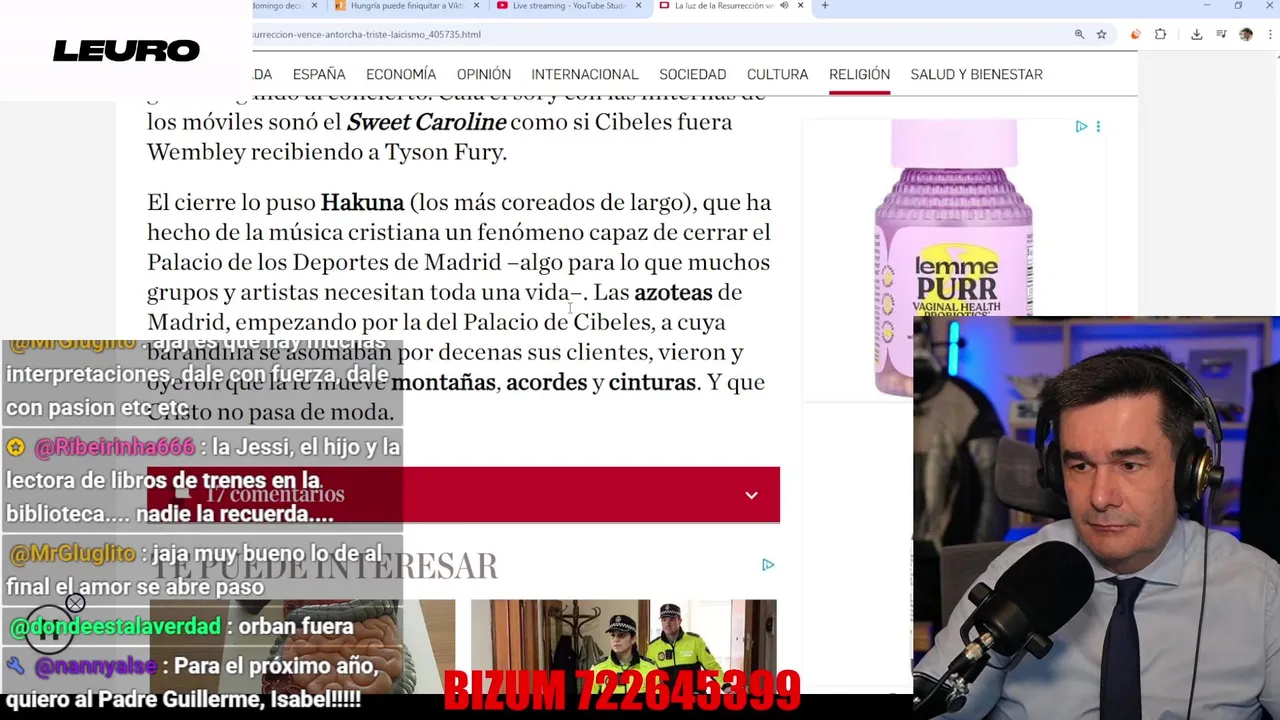The width and height of the screenshot is (1280, 720).
Task: Click chat username @Ribeirinha666
Action: [x=114, y=447]
